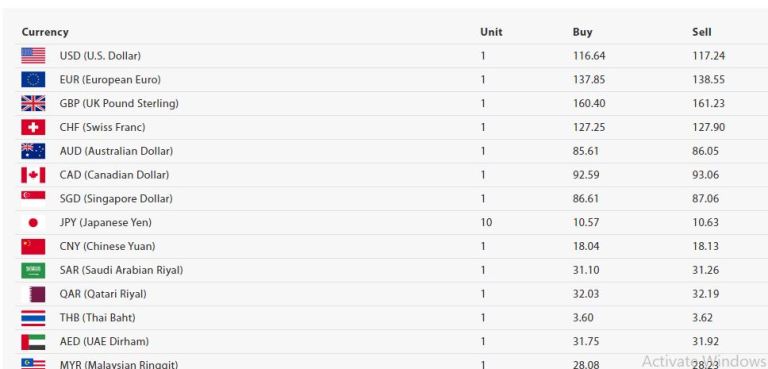Select the UK Union Jack flag icon
The height and width of the screenshot is (369, 768).
coord(33,103)
